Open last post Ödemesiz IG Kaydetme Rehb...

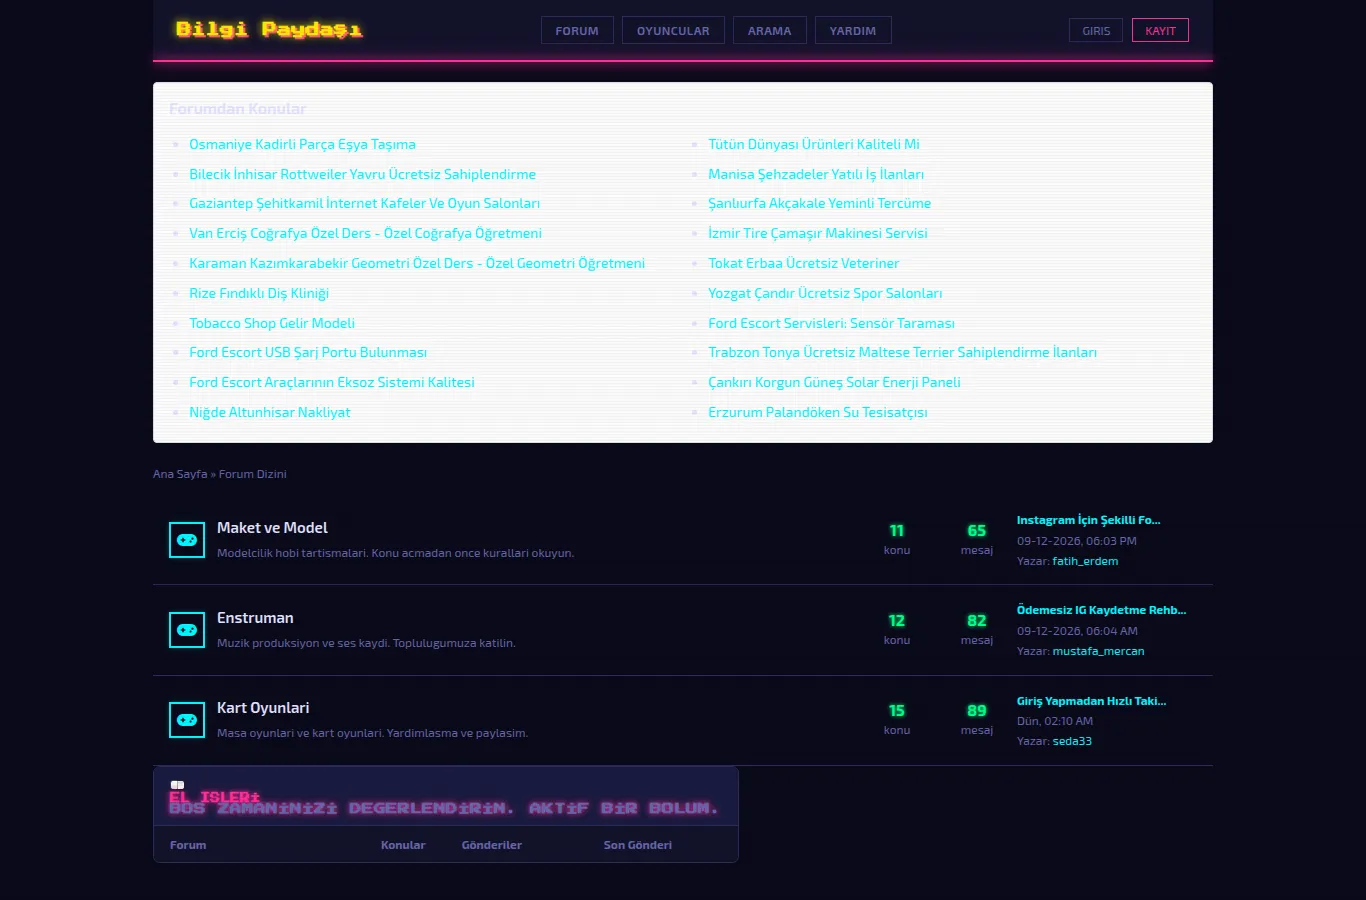pos(1101,610)
